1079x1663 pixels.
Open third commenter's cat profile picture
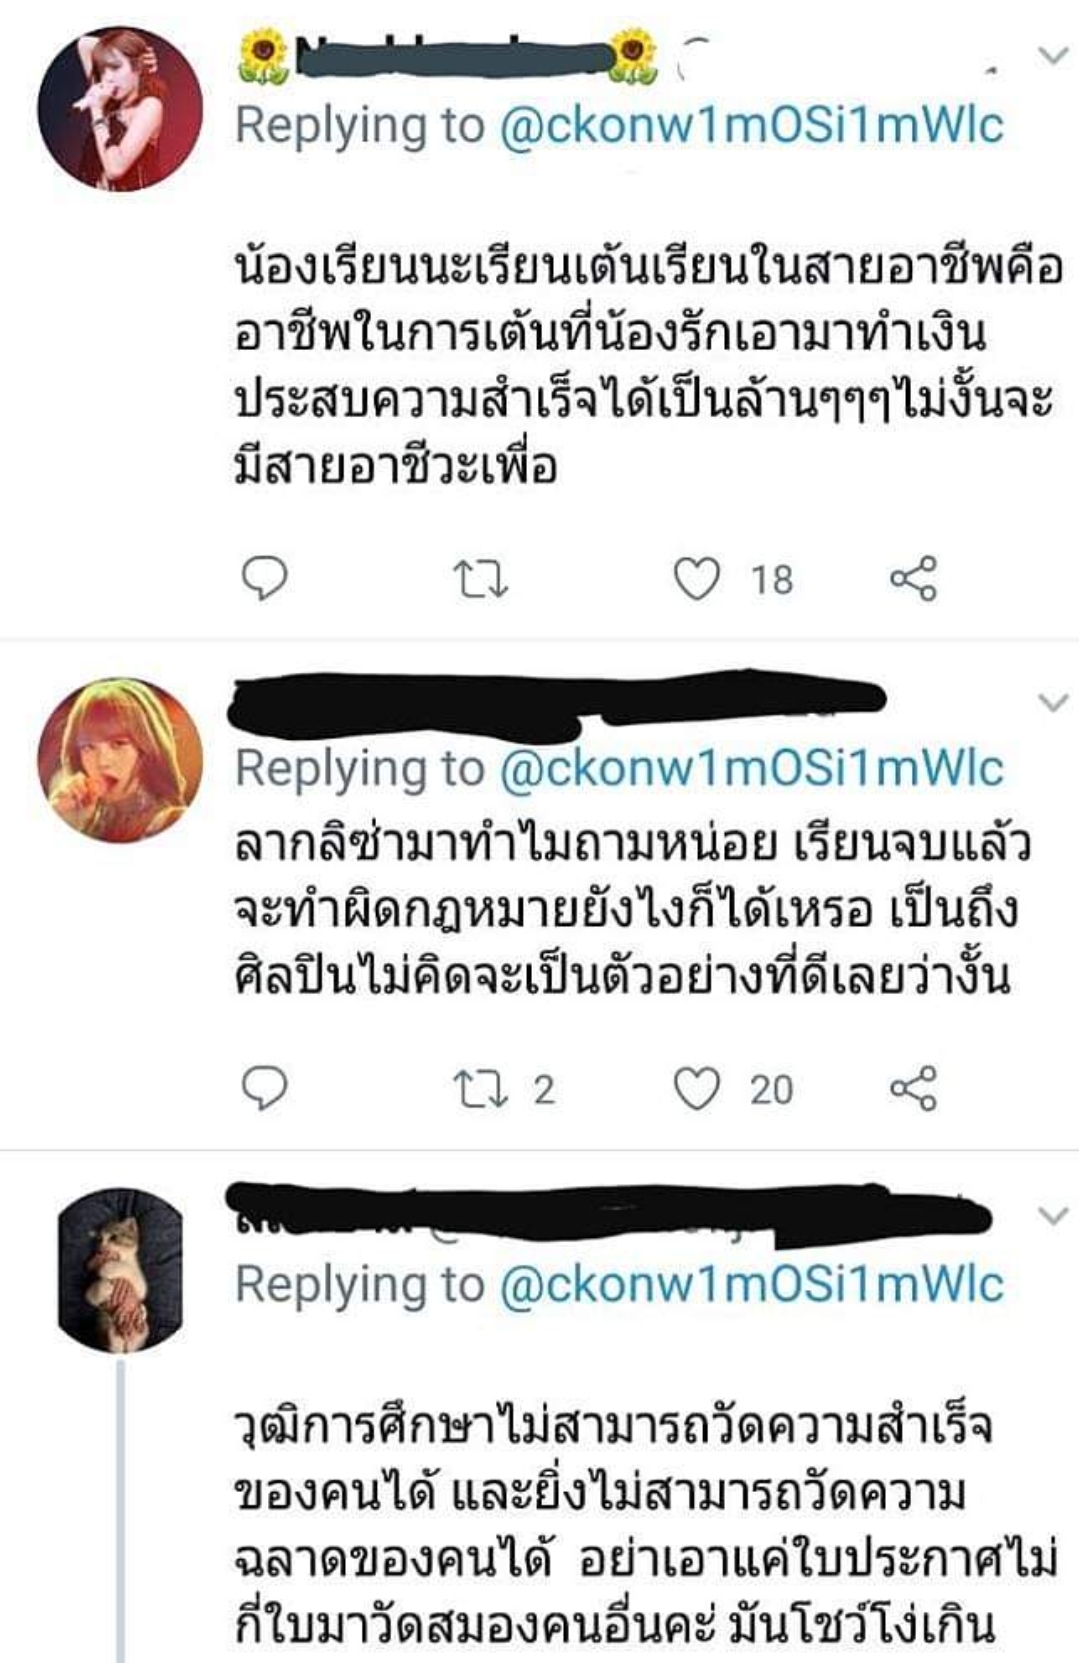[120, 1270]
